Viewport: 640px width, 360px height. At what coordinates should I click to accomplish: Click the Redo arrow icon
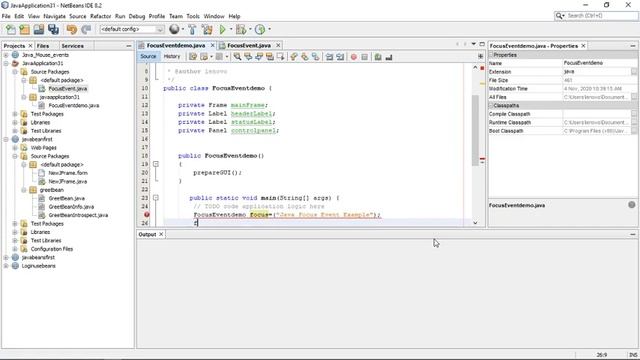86,29
